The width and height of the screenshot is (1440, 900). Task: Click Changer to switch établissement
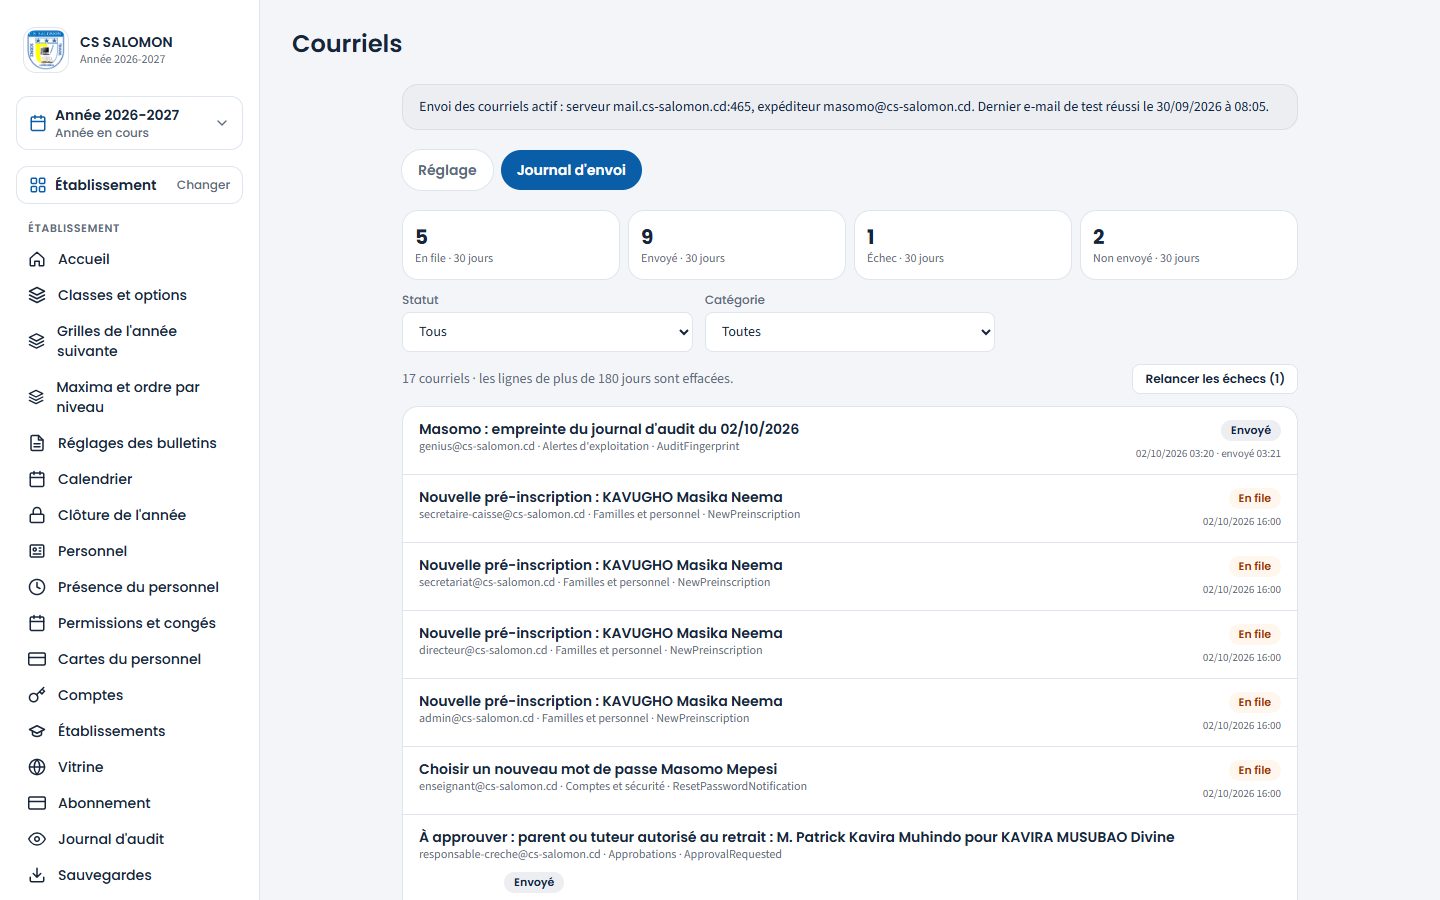[x=203, y=185]
